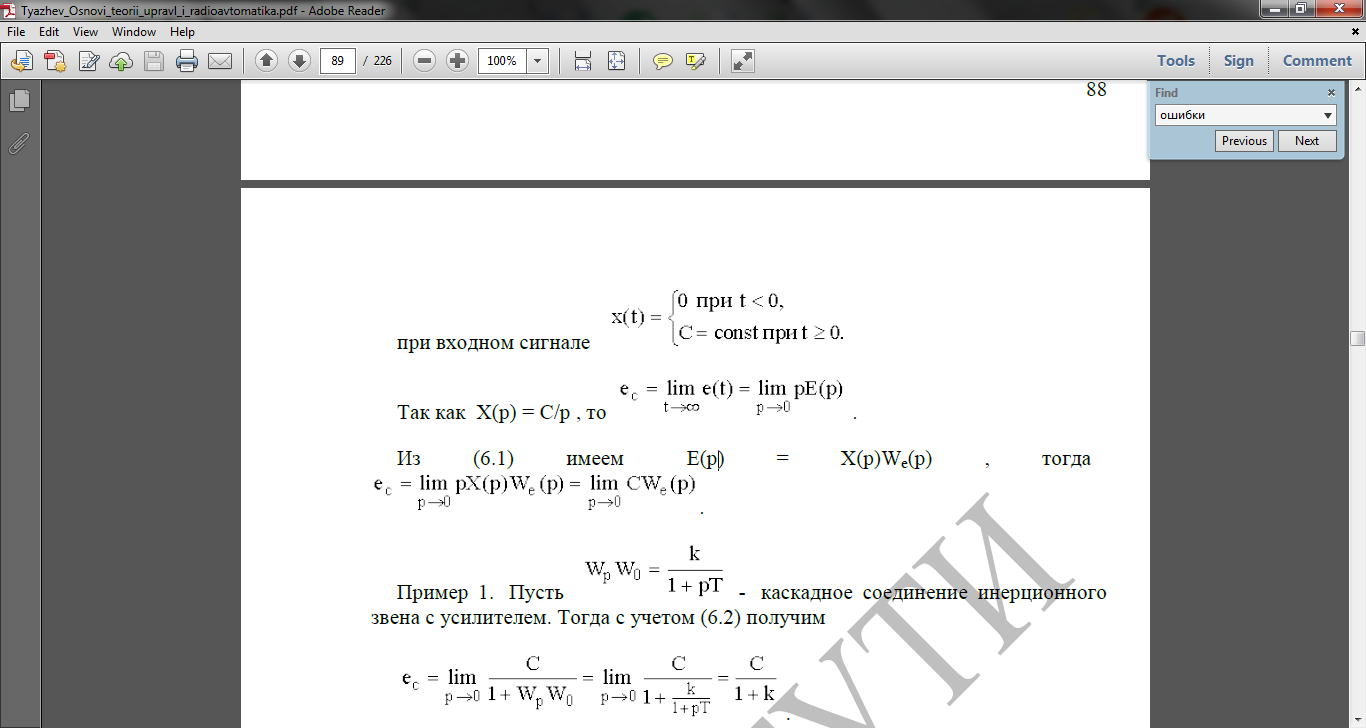
Task: Open the Help menu
Action: tap(182, 32)
